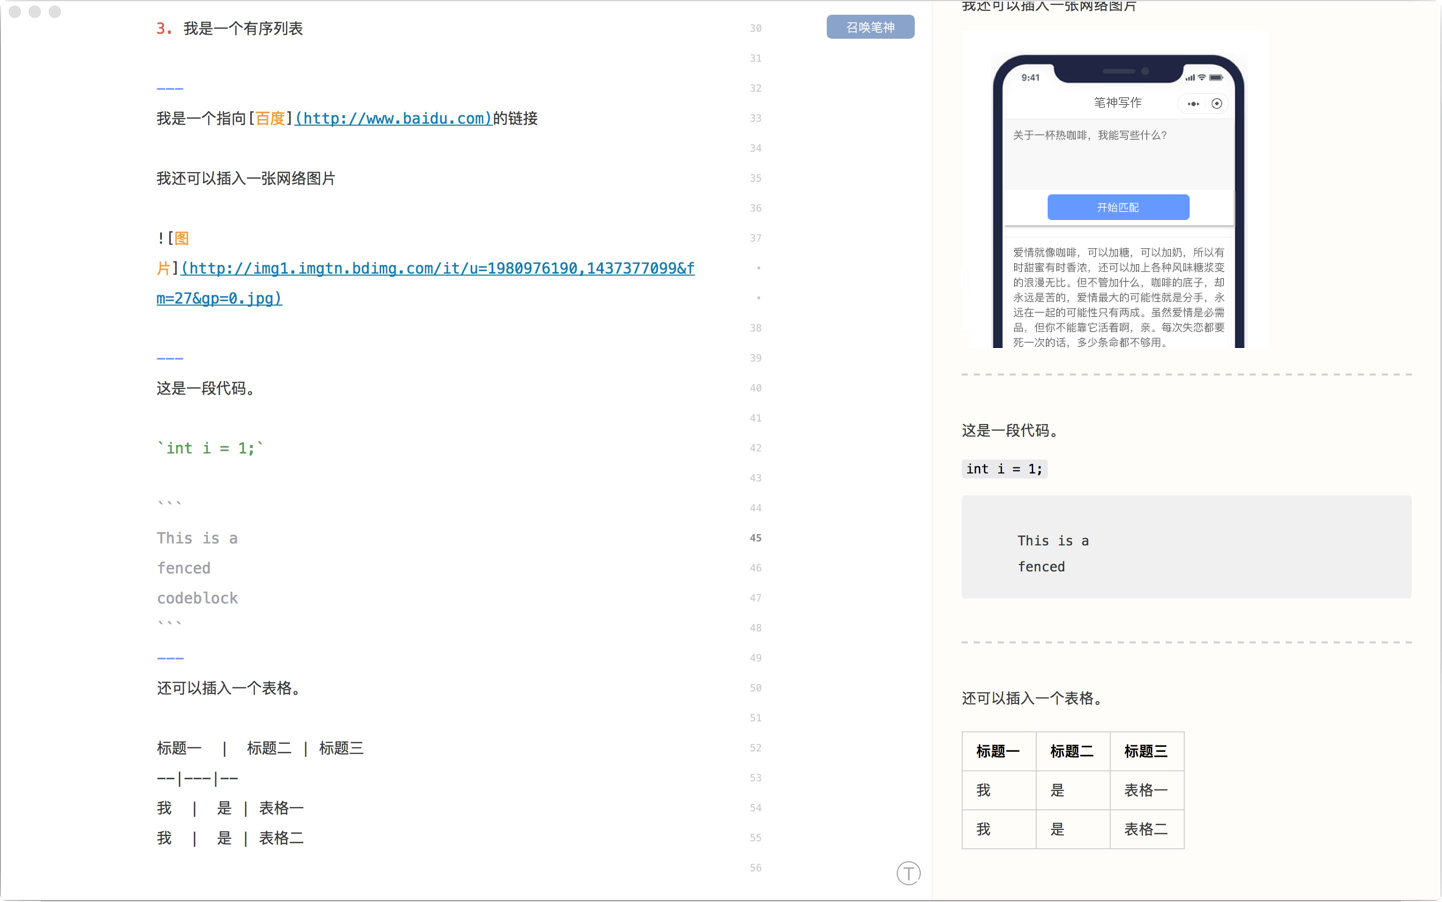Viewport: 1442px width, 902px height.
Task: Open the circled T typography icon
Action: pyautogui.click(x=908, y=873)
